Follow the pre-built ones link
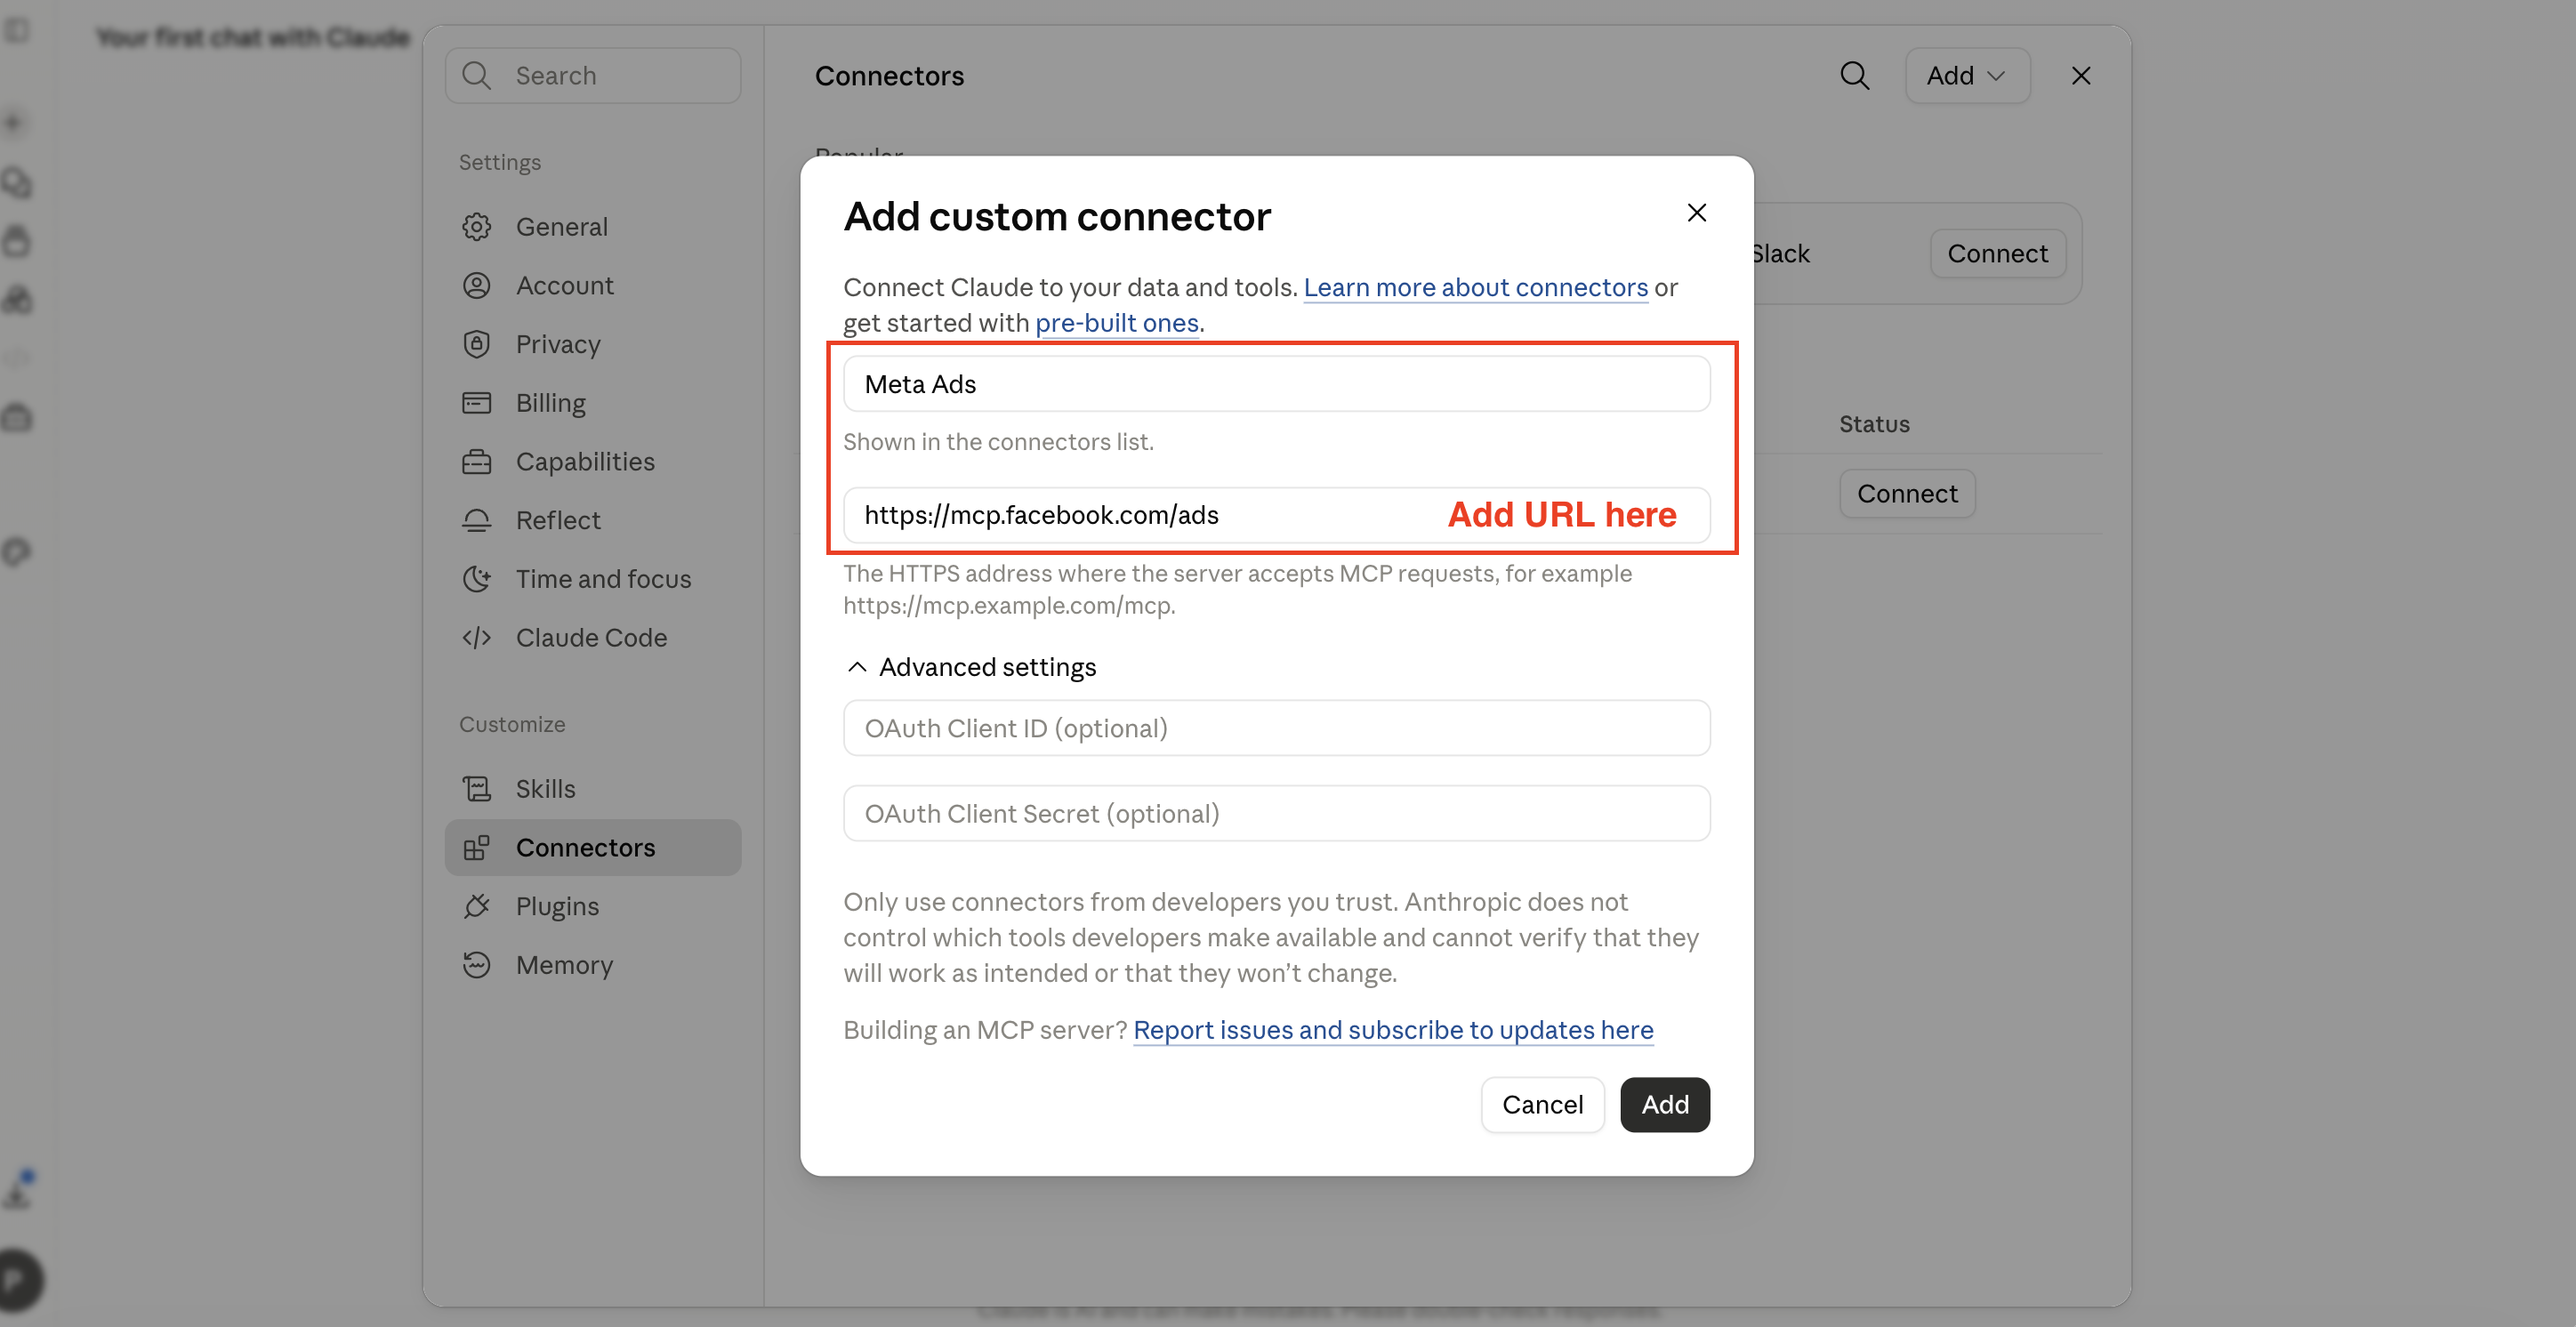The width and height of the screenshot is (2576, 1327). pos(1117,323)
